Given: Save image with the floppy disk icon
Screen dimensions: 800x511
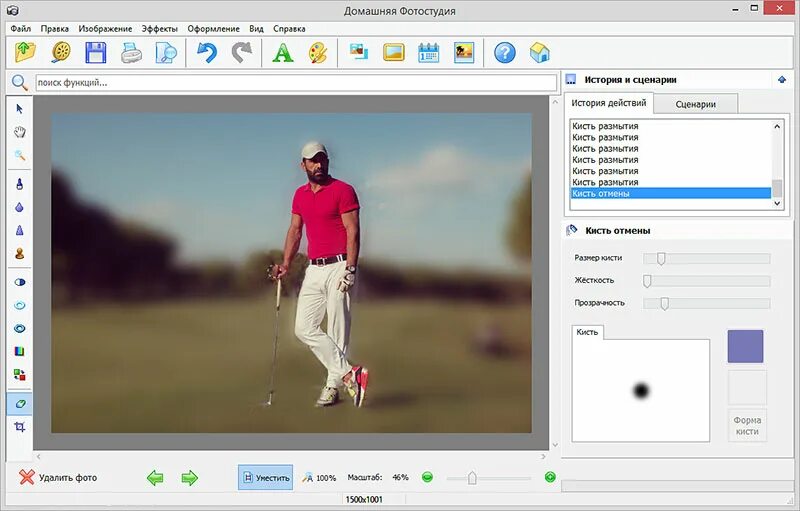Looking at the screenshot, I should pos(96,53).
